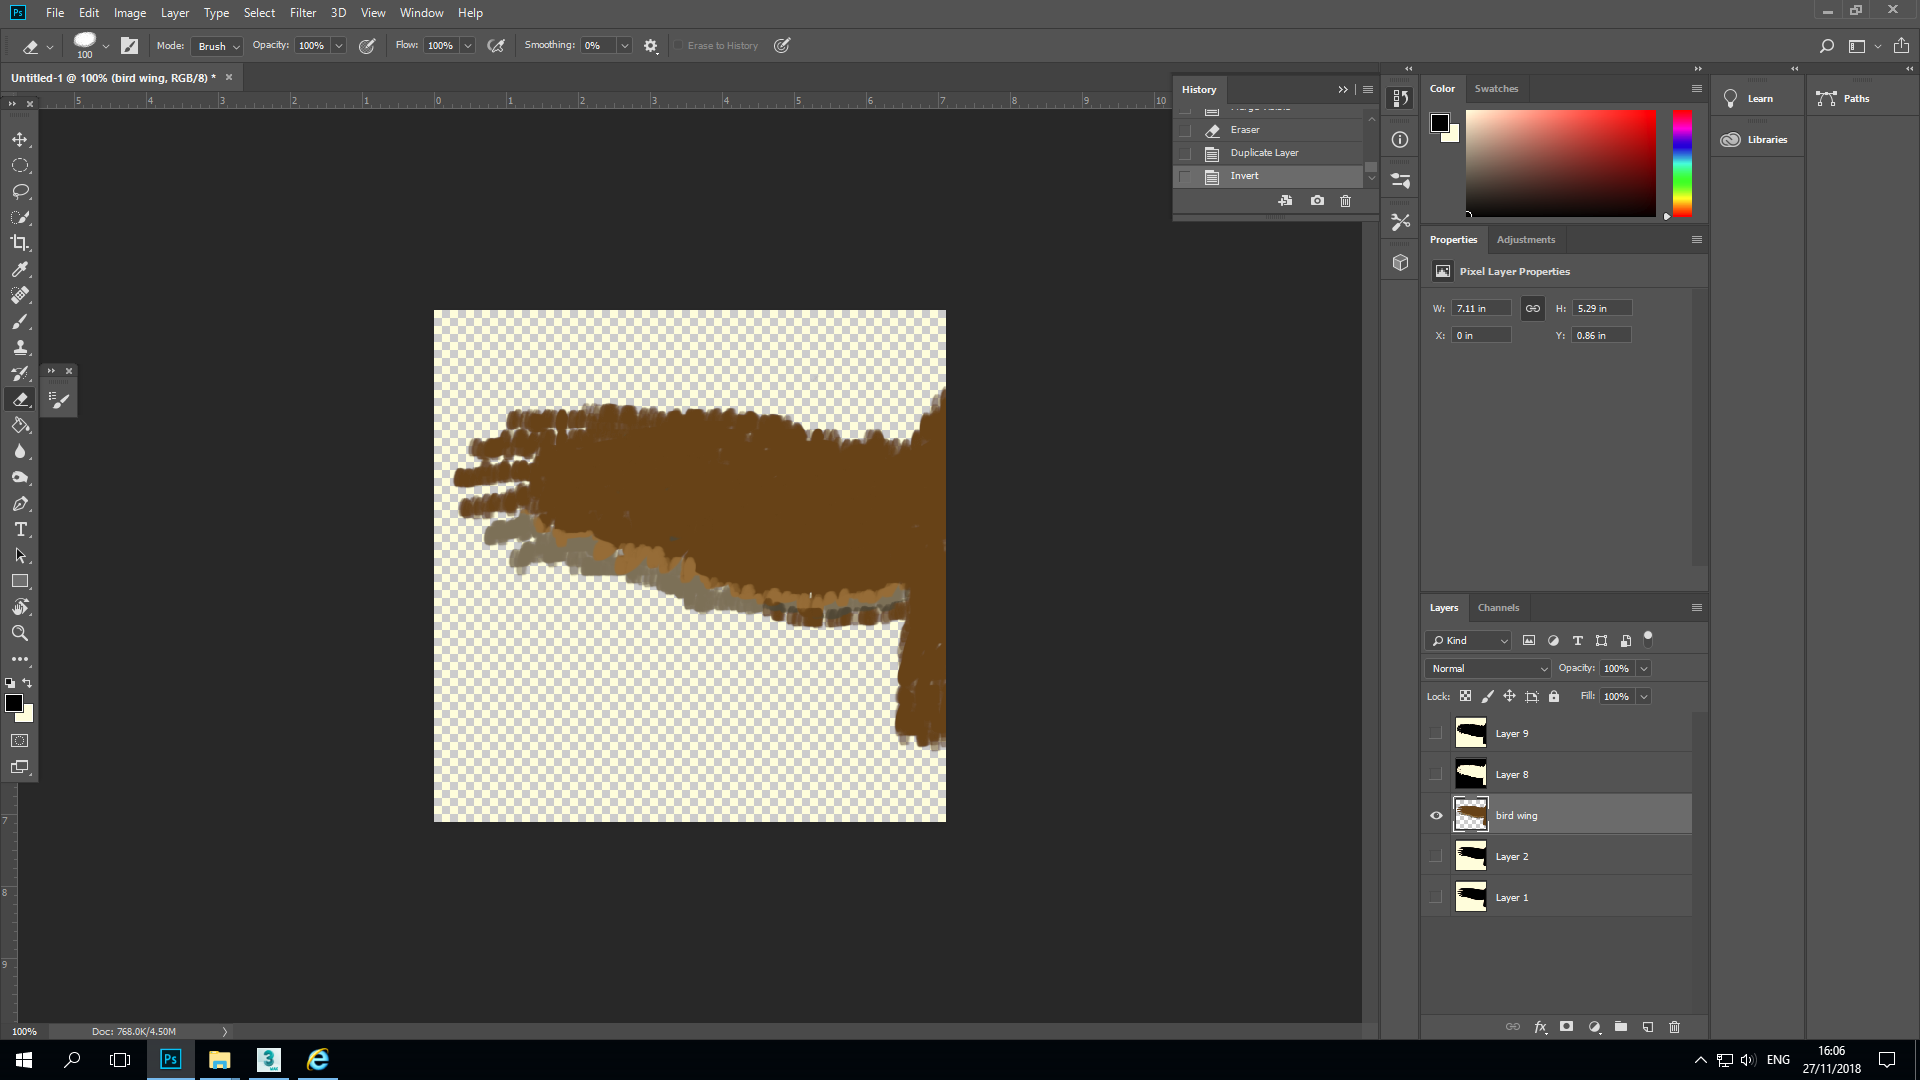Open the layer blend mode Normal dropdown
The height and width of the screenshot is (1080, 1920).
(x=1488, y=668)
